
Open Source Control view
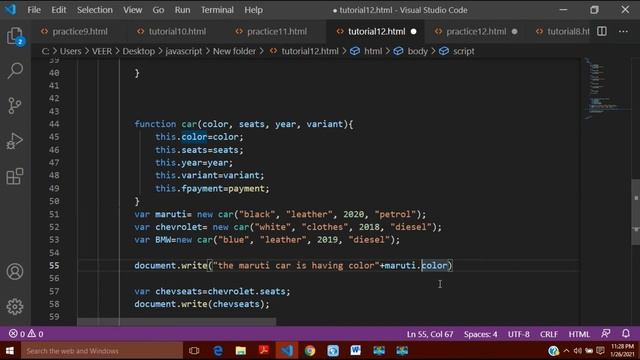[x=15, y=106]
